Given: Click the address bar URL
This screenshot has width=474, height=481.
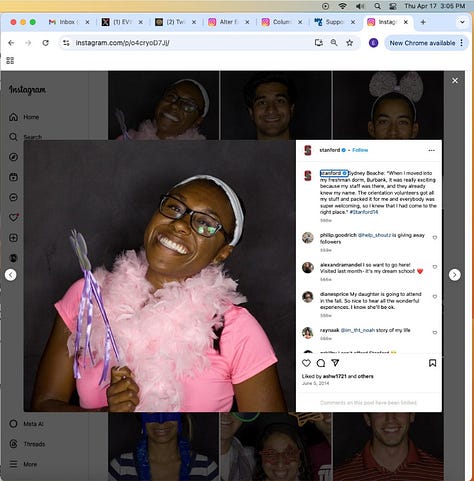Looking at the screenshot, I should click(122, 43).
